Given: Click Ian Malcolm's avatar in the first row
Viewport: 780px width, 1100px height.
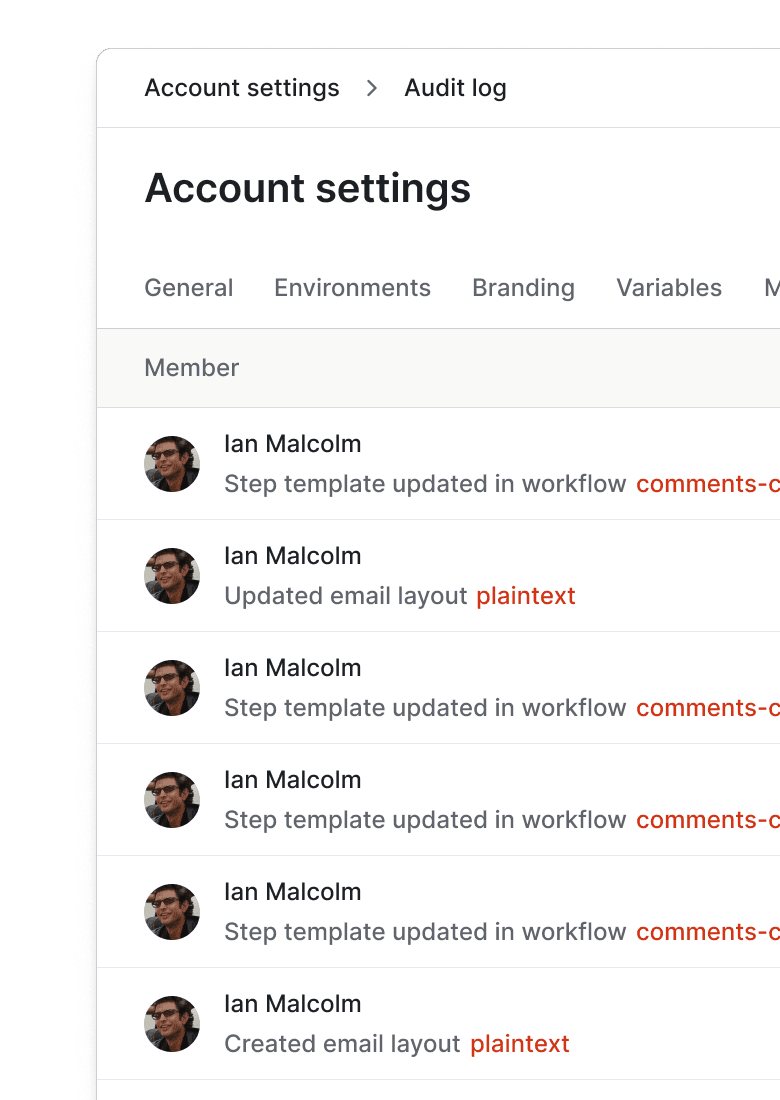Looking at the screenshot, I should pos(172,464).
